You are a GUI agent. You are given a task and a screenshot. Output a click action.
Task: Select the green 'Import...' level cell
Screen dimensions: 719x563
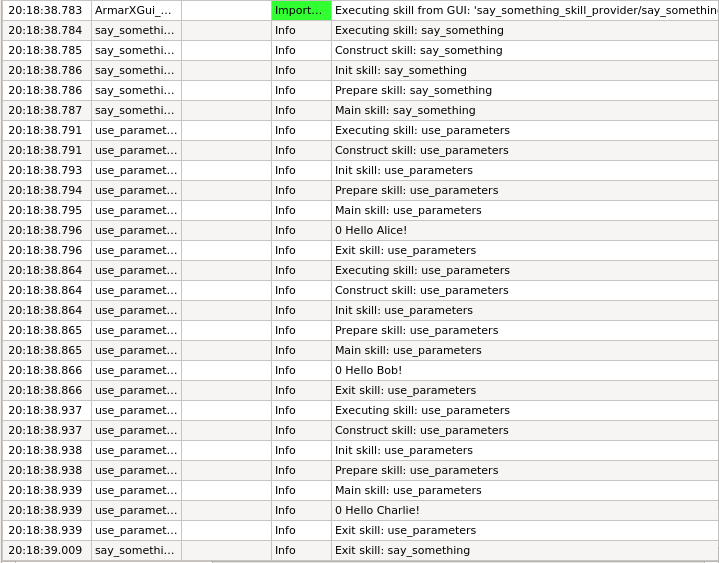(x=301, y=10)
